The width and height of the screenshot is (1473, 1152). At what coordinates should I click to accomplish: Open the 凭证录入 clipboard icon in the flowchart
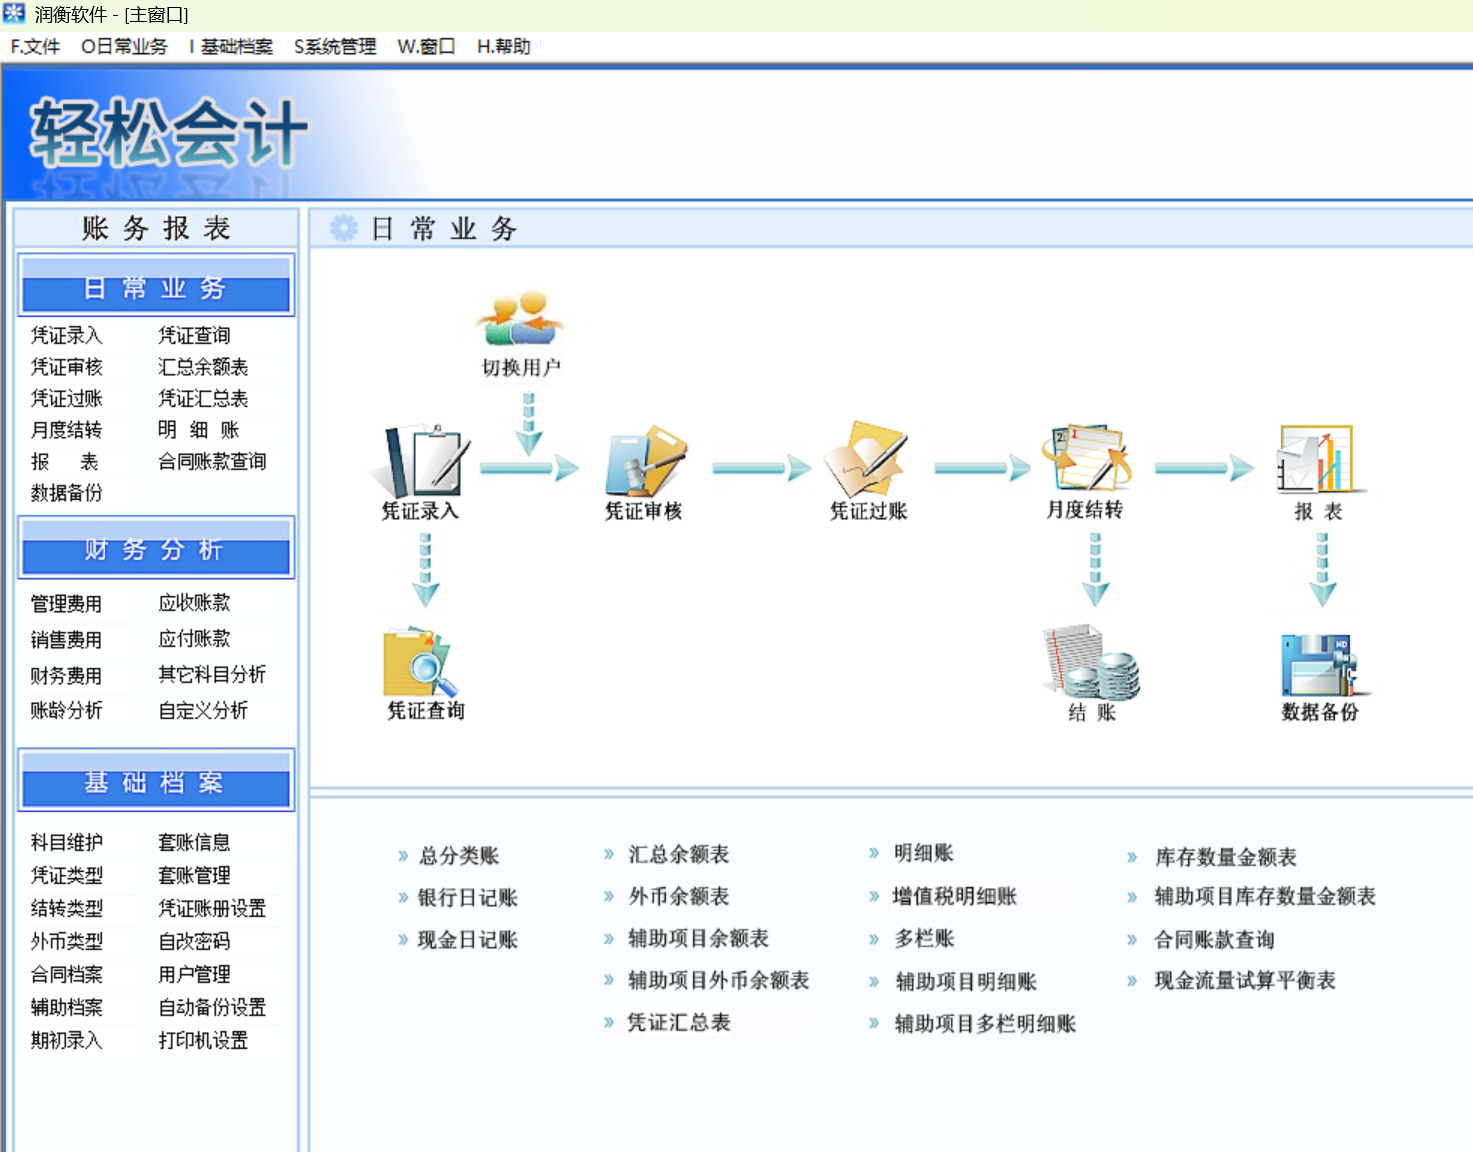[x=420, y=460]
